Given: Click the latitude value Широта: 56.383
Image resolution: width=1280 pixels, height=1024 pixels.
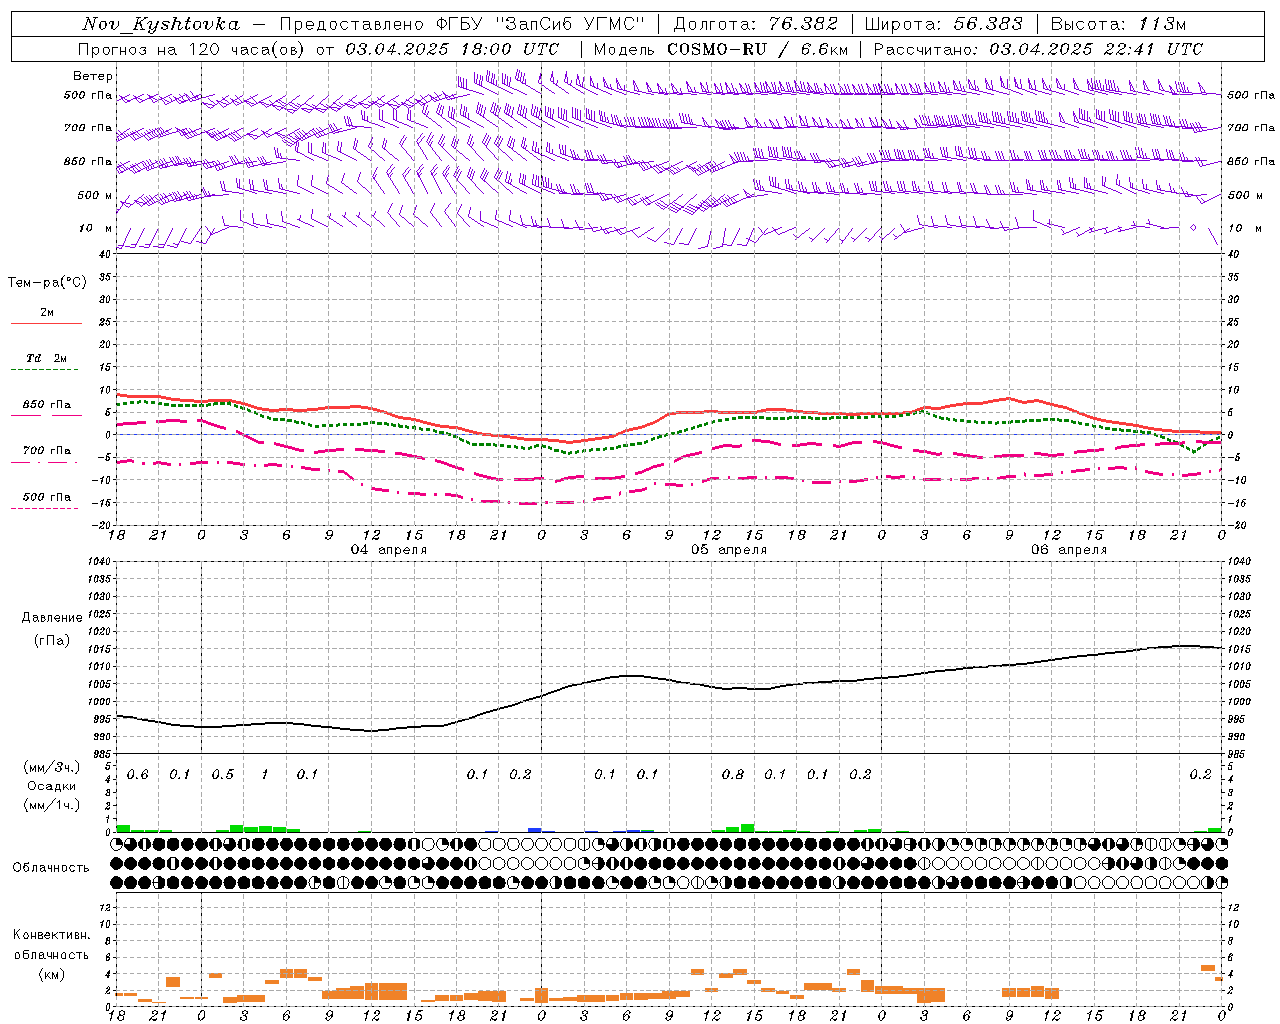Looking at the screenshot, I should (943, 24).
